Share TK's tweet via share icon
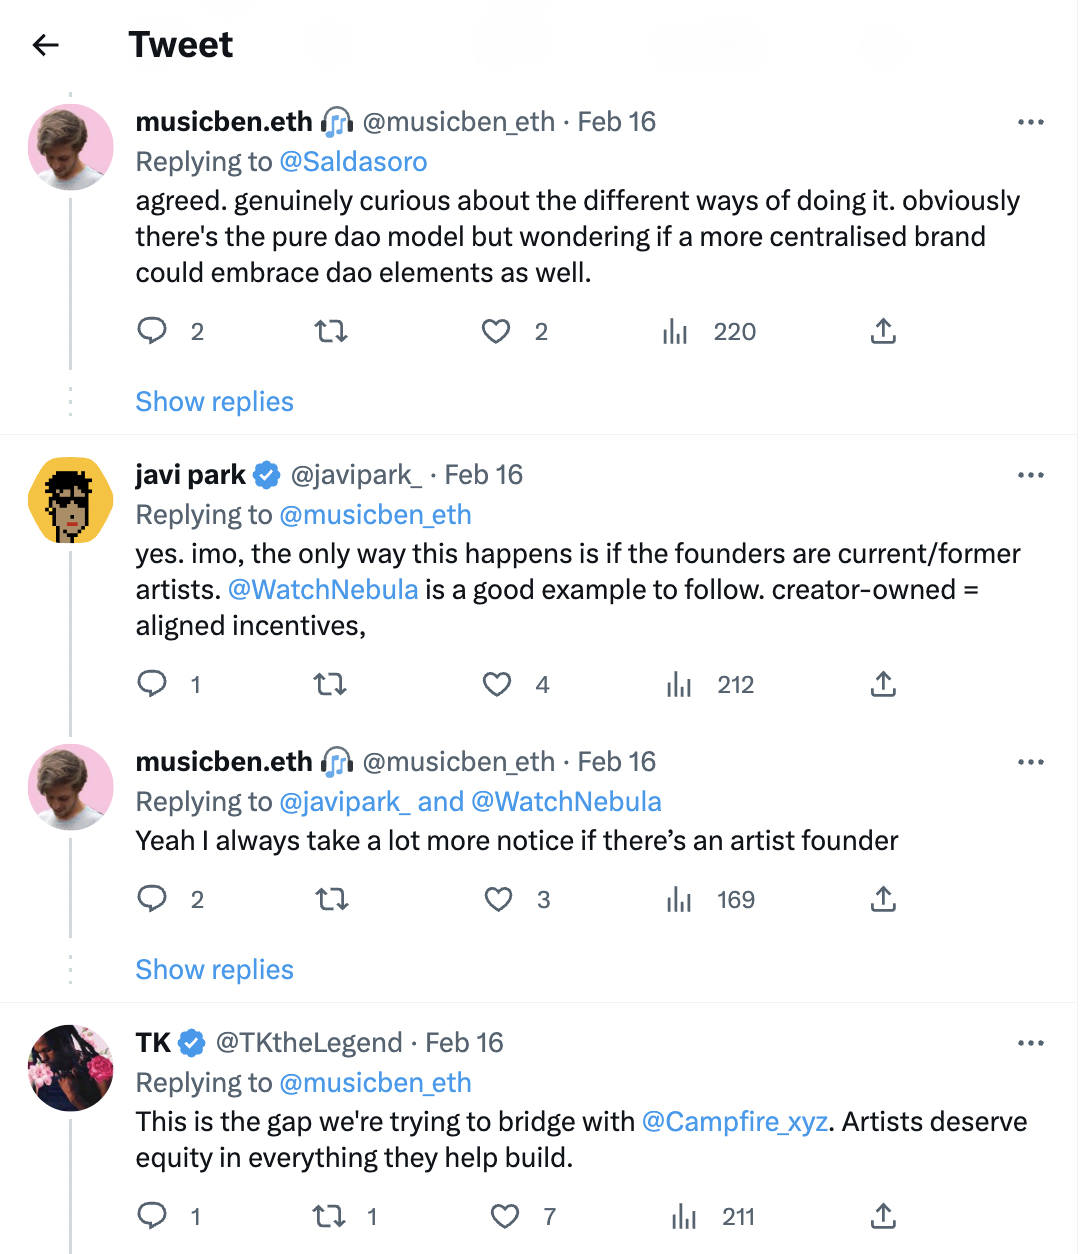The height and width of the screenshot is (1254, 1080). tap(883, 1216)
